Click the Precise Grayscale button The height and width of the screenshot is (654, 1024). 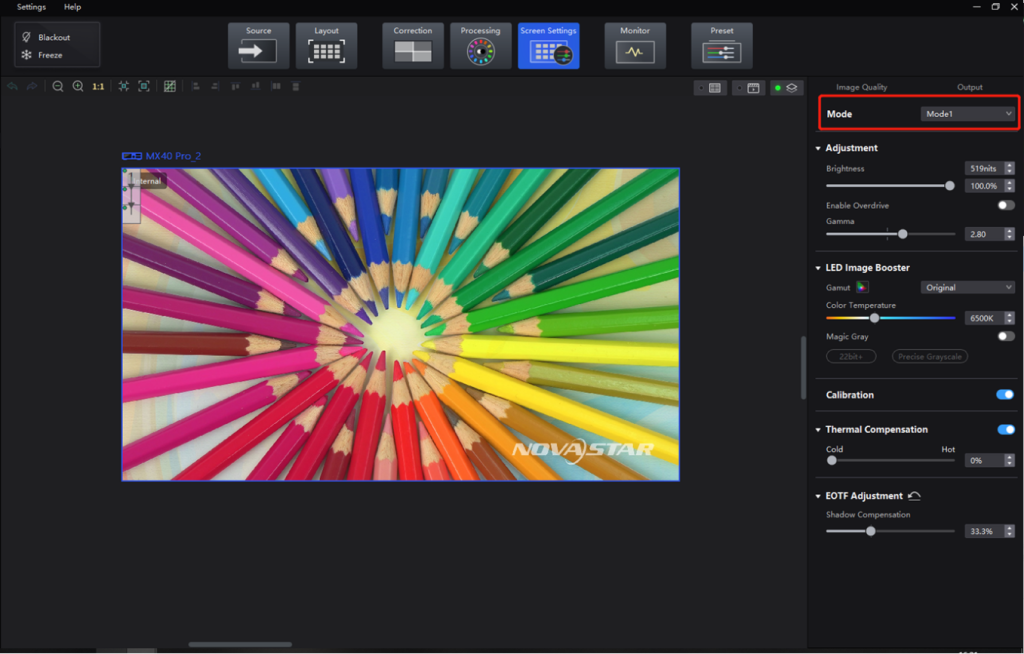click(x=930, y=356)
